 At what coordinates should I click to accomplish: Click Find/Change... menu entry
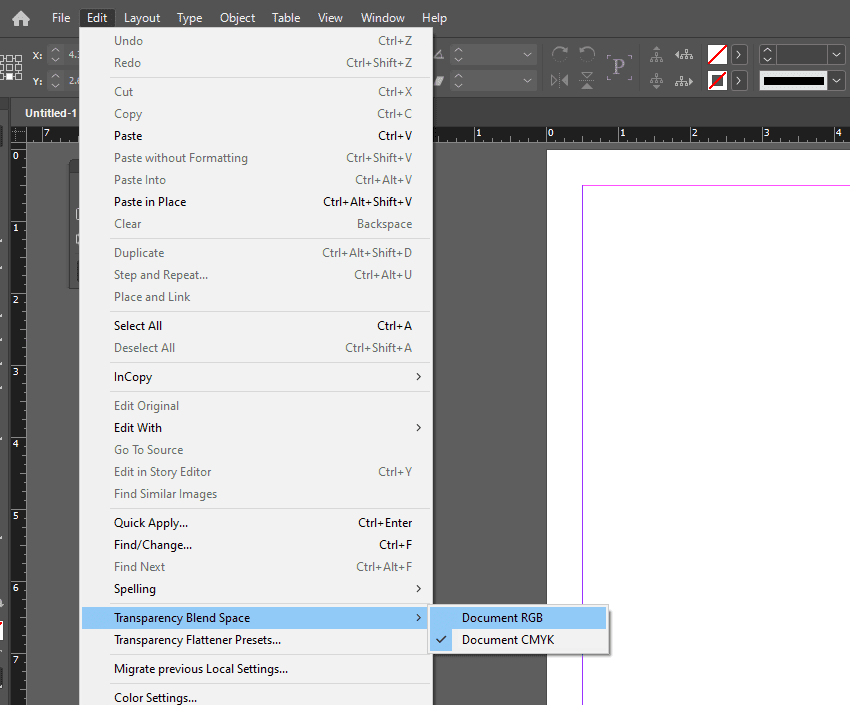(153, 545)
